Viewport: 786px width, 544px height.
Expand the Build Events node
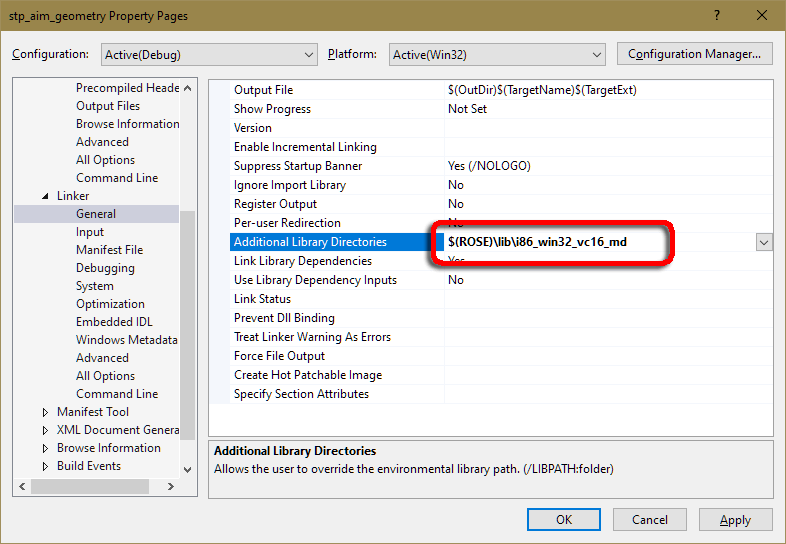45,466
